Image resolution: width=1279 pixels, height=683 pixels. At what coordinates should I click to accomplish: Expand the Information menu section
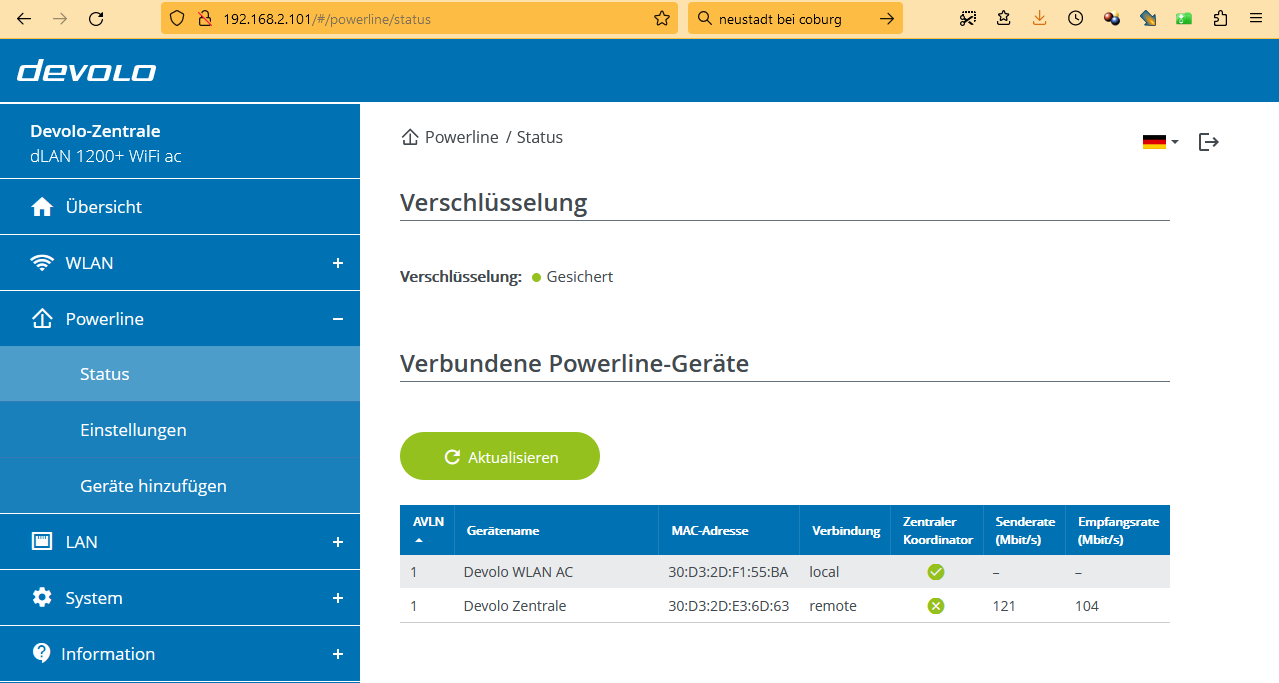pos(338,654)
